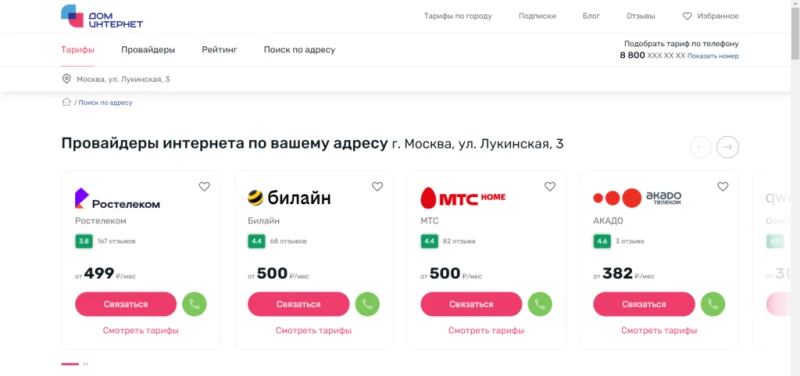Click the address field Москва, ул. Лукинская, 3
This screenshot has height=376, width=800.
pos(123,79)
